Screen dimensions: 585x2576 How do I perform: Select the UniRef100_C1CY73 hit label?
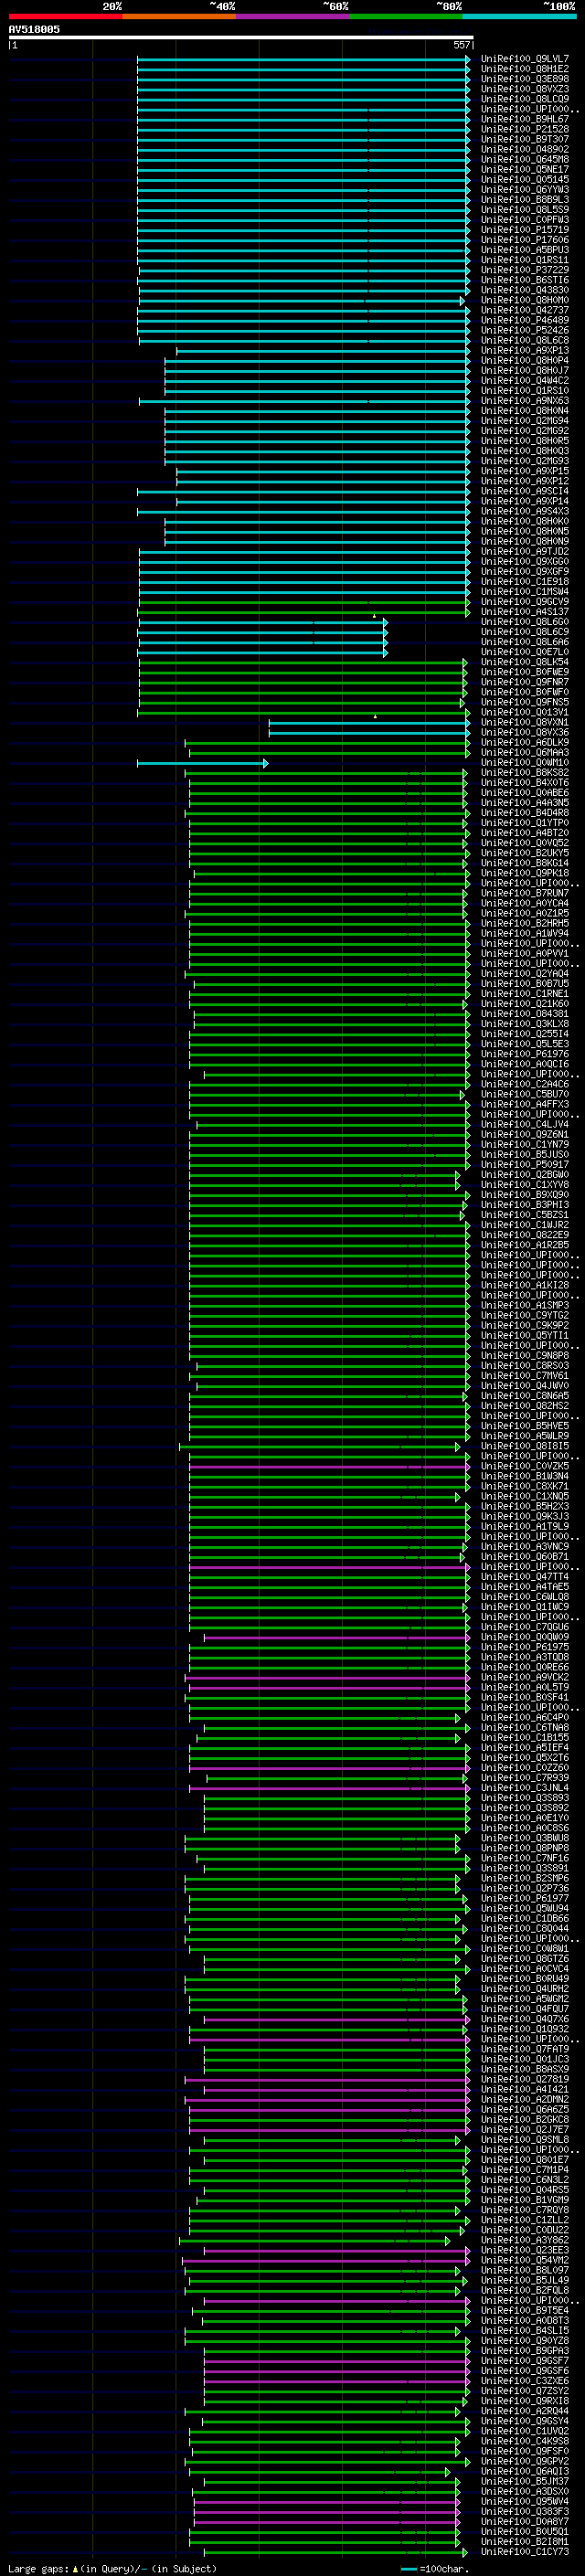524,2552
